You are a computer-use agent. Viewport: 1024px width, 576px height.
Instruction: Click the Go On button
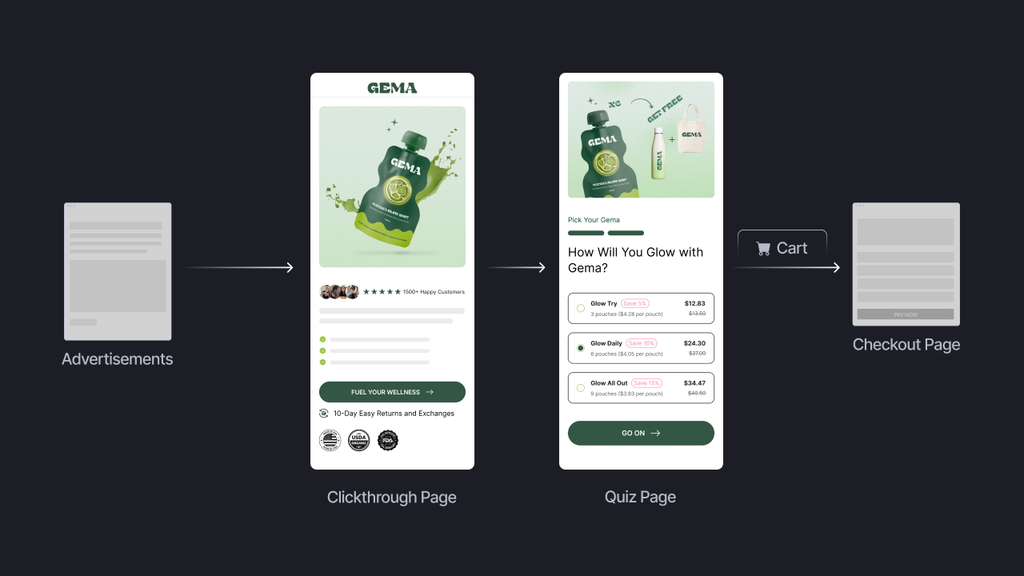coord(641,433)
